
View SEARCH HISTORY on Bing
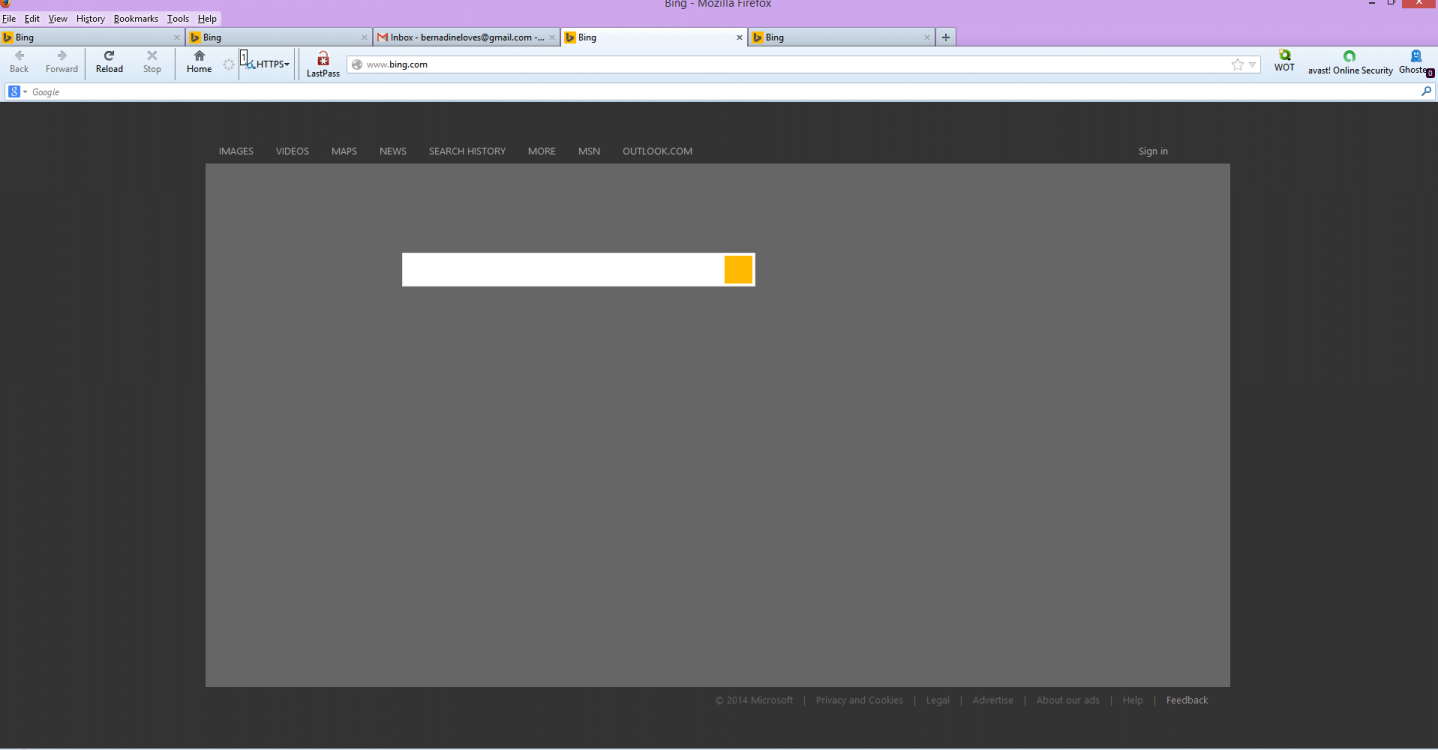point(467,152)
